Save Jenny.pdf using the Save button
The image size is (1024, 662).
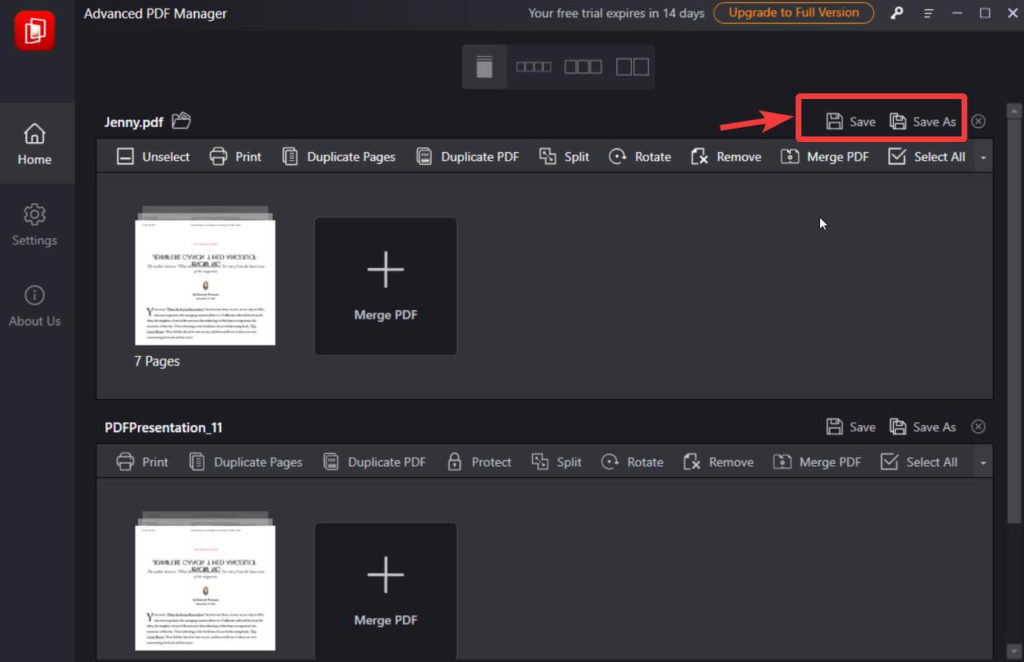click(x=850, y=121)
